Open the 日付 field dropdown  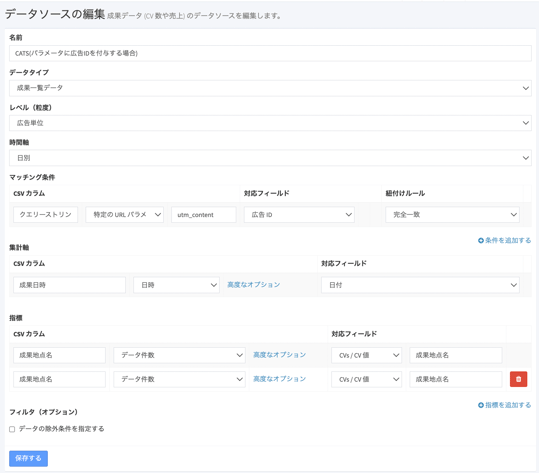420,285
